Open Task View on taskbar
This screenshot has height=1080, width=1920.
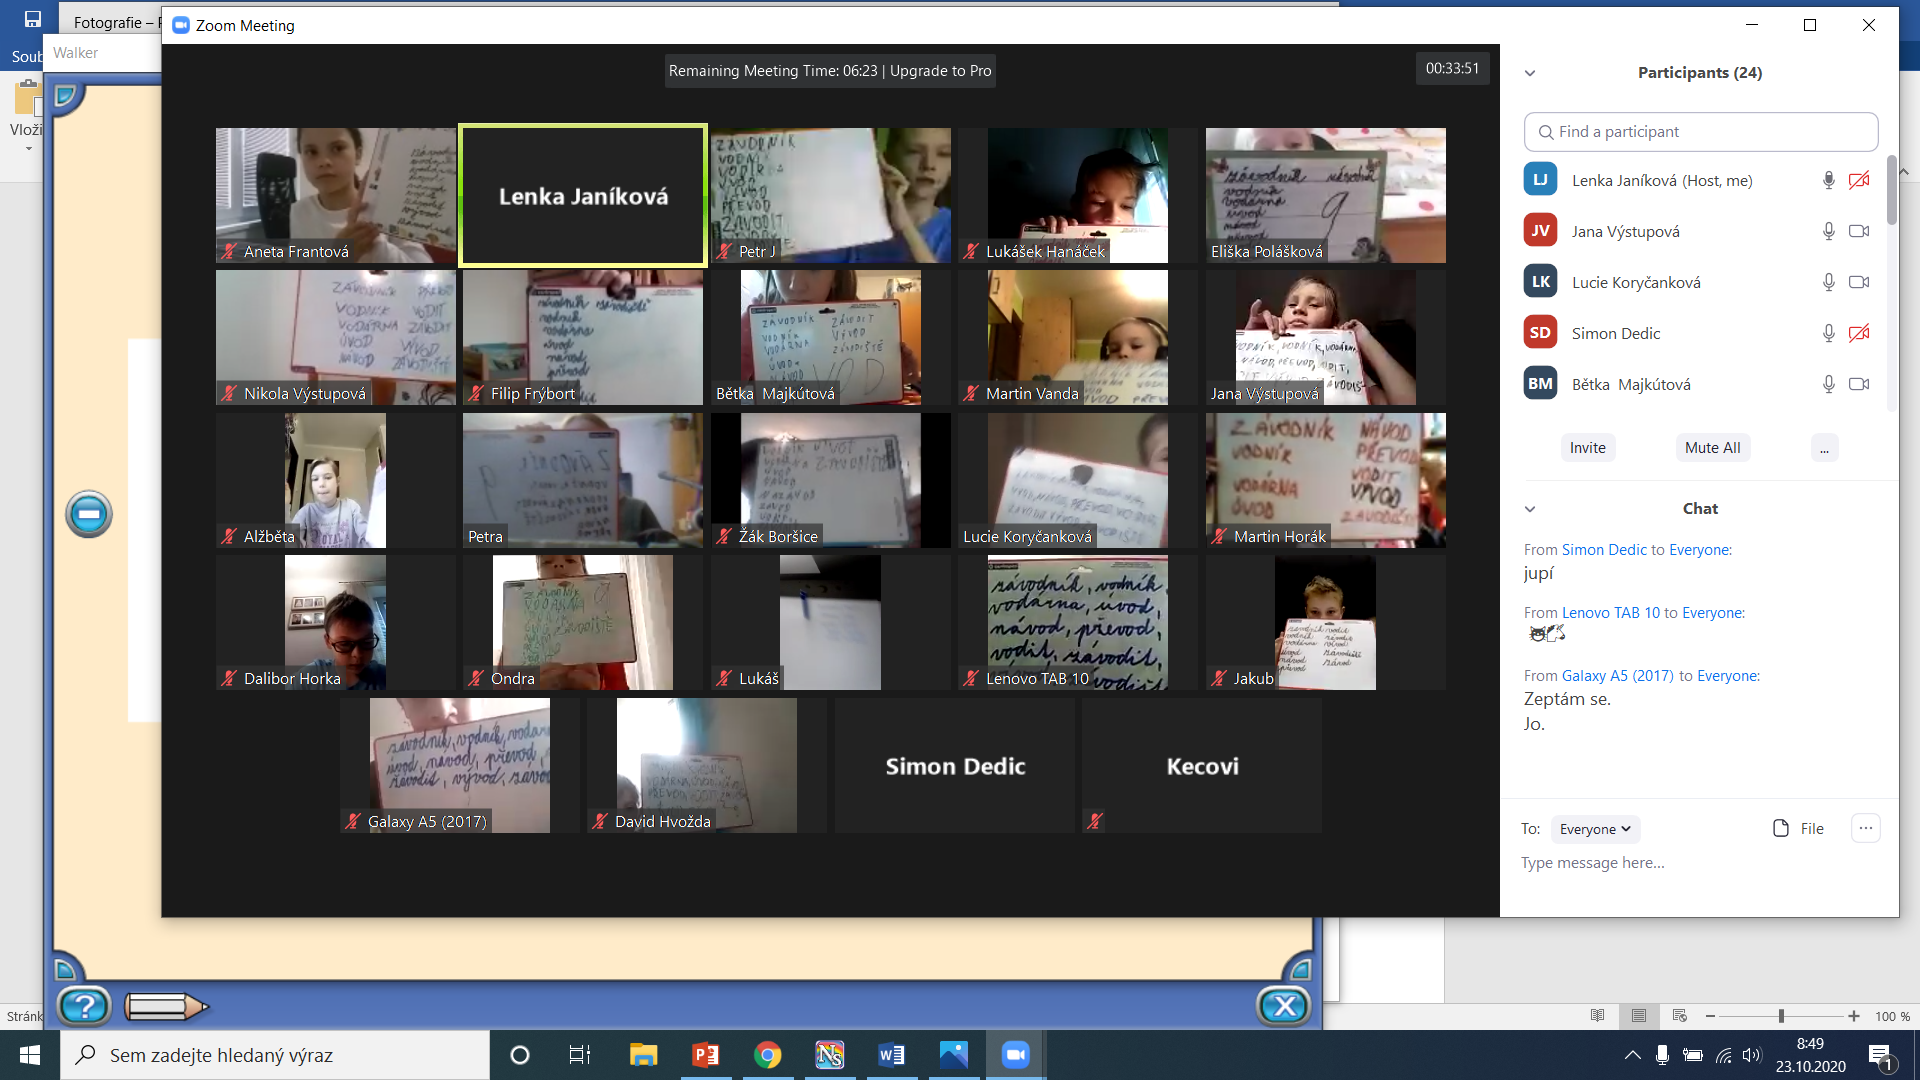580,1055
